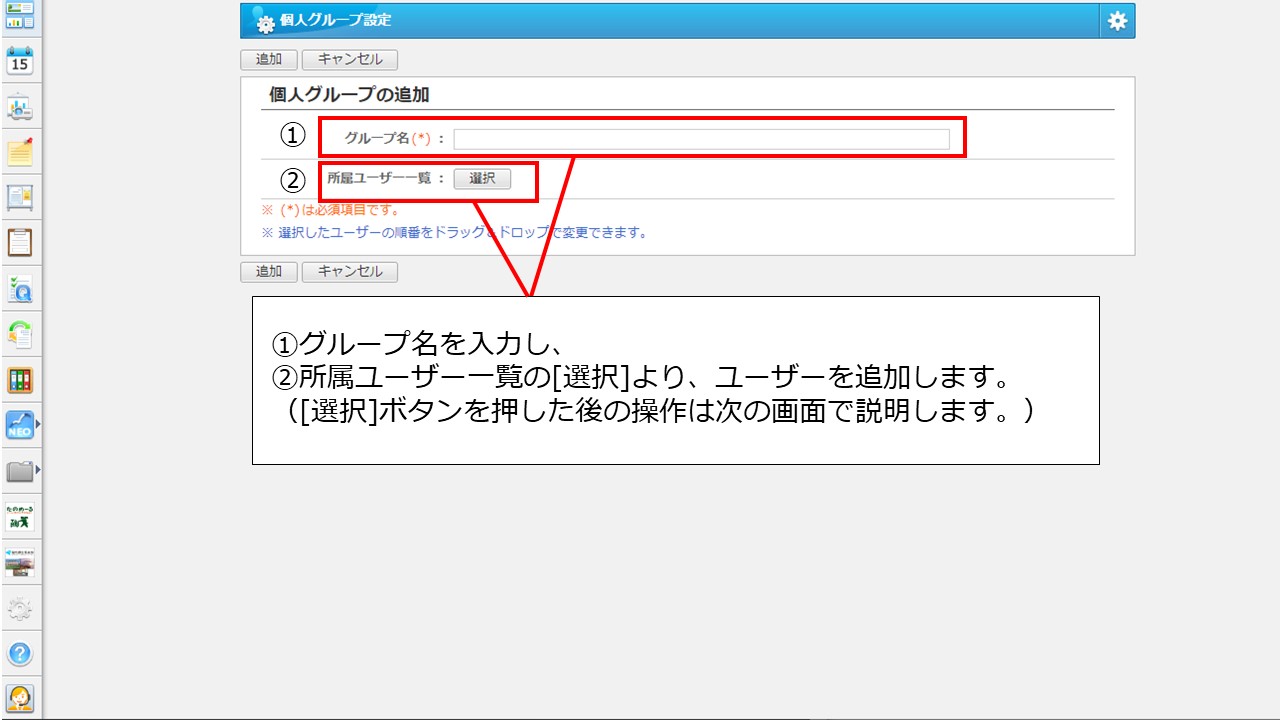Open the blue question mark help icon
This screenshot has height=720, width=1280.
coord(20,654)
